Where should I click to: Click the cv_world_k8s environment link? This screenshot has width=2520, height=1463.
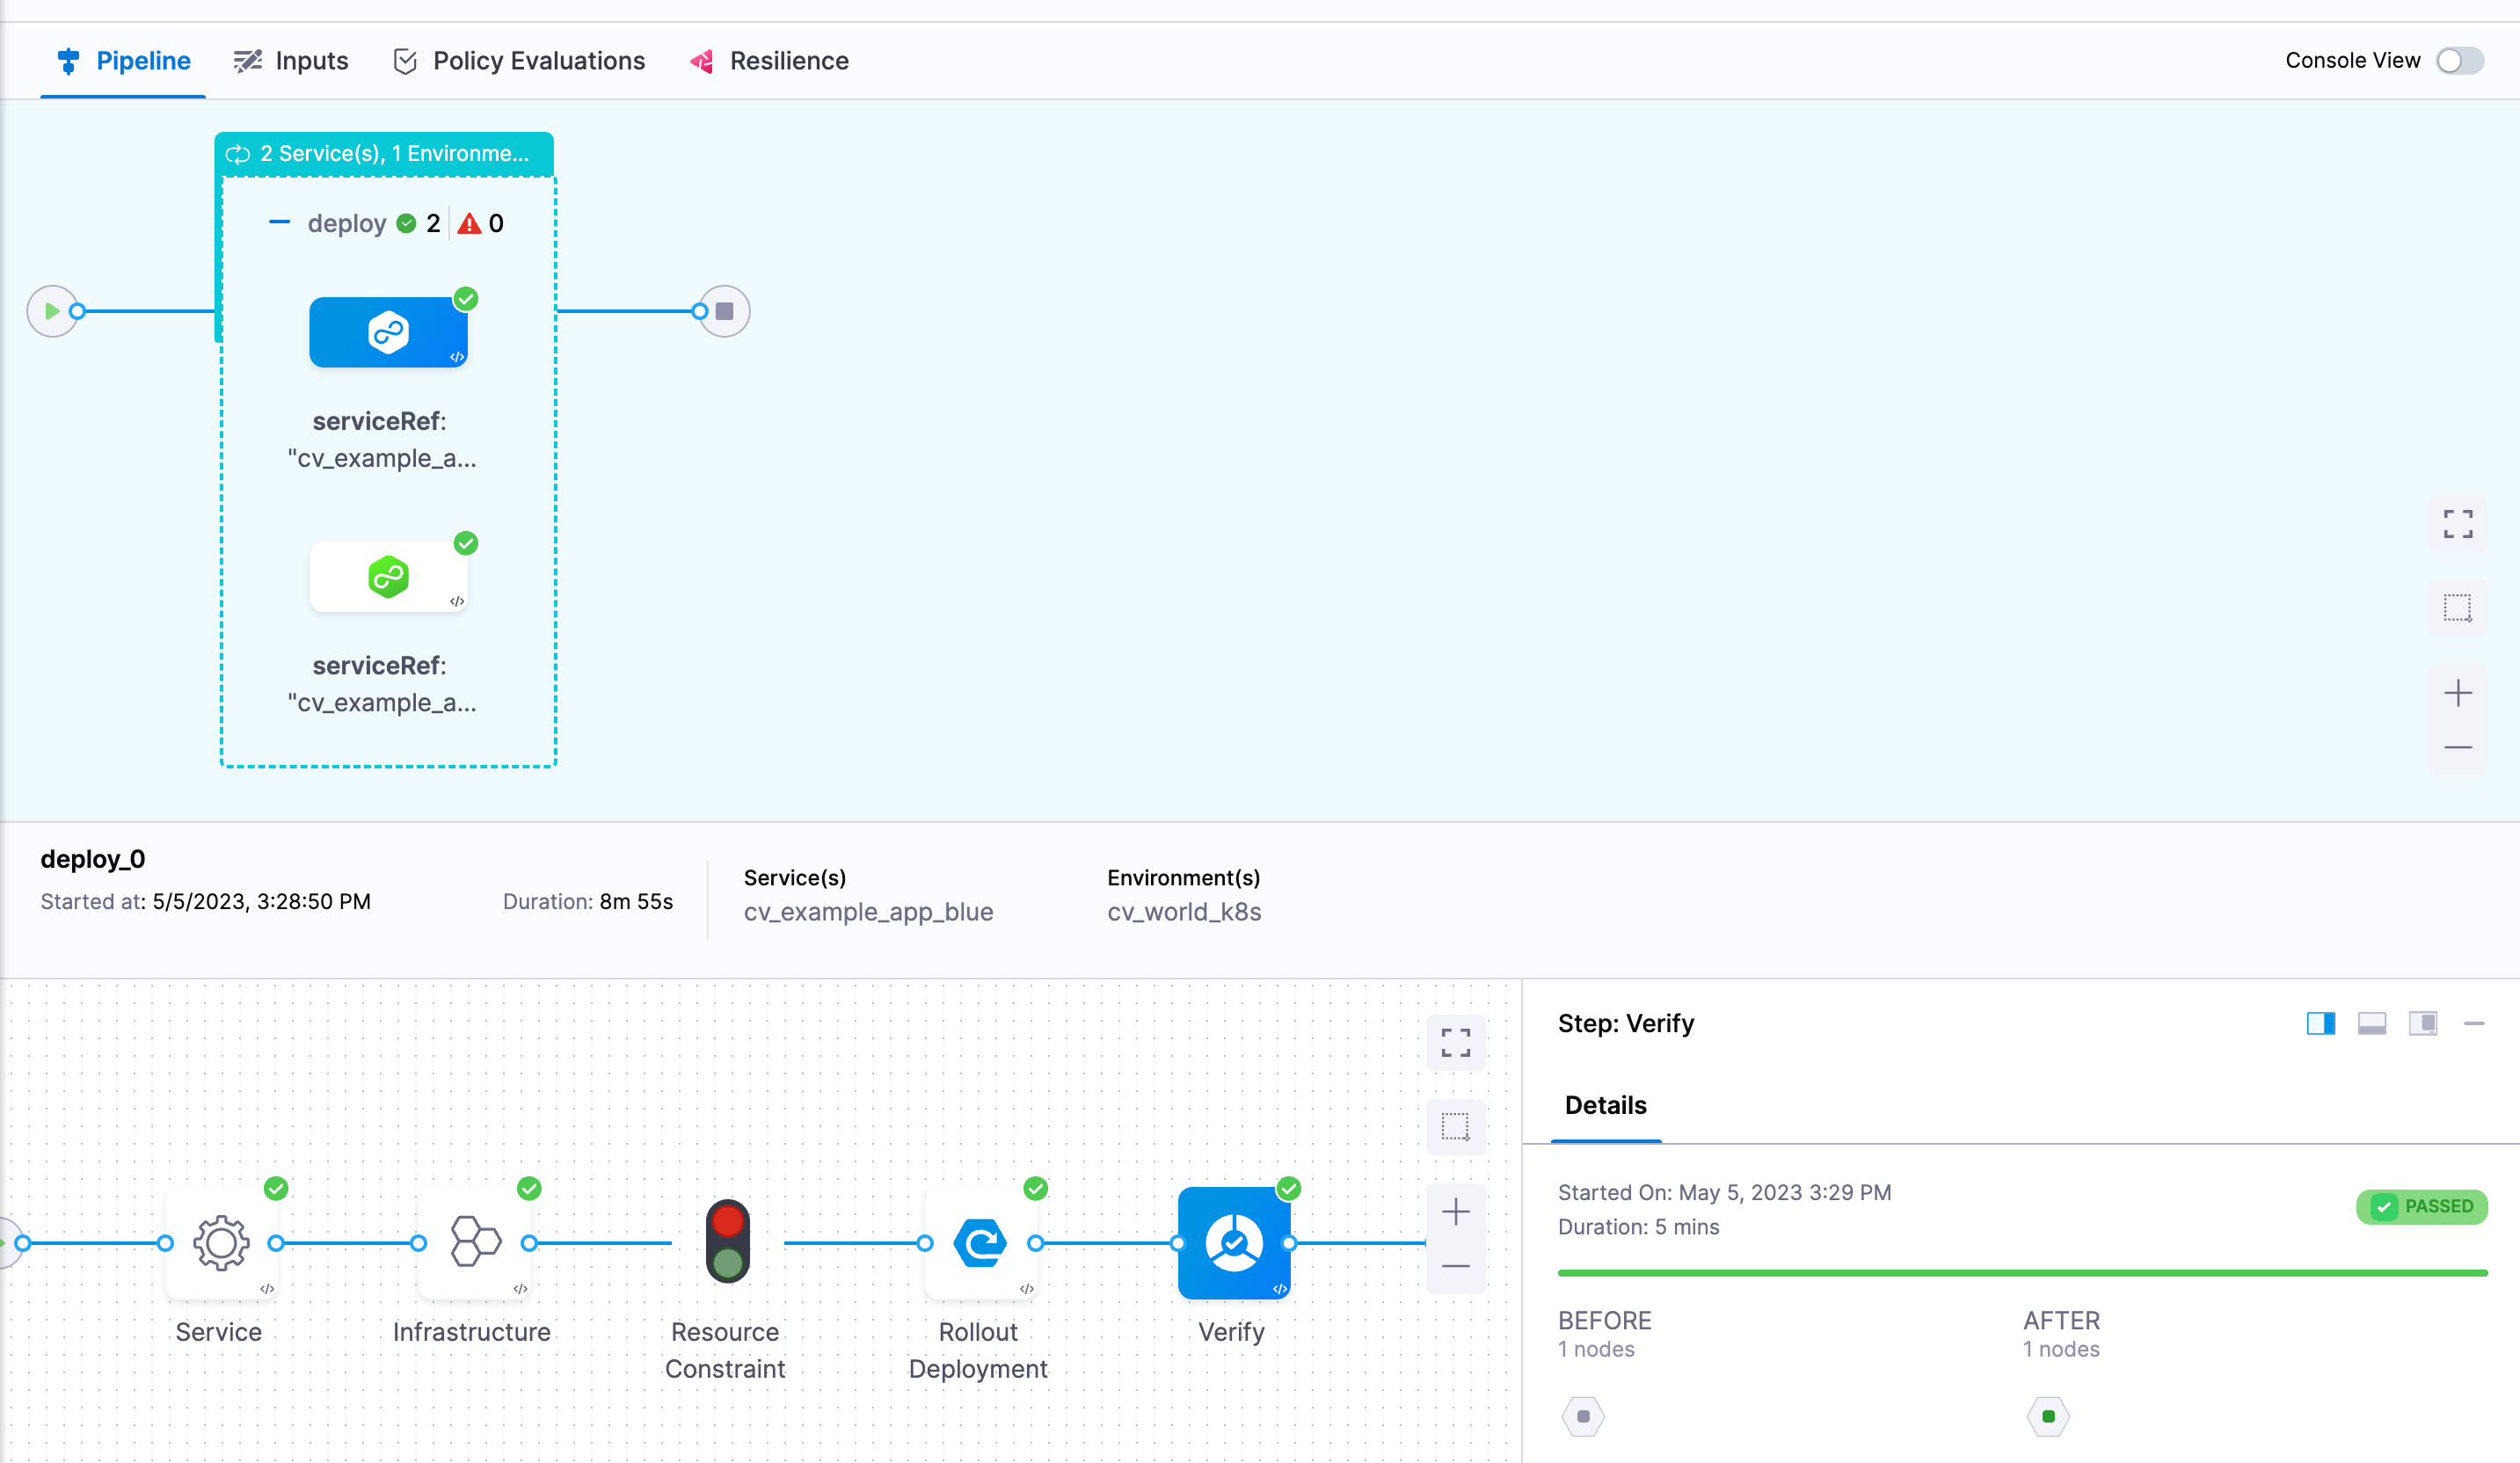click(x=1183, y=912)
